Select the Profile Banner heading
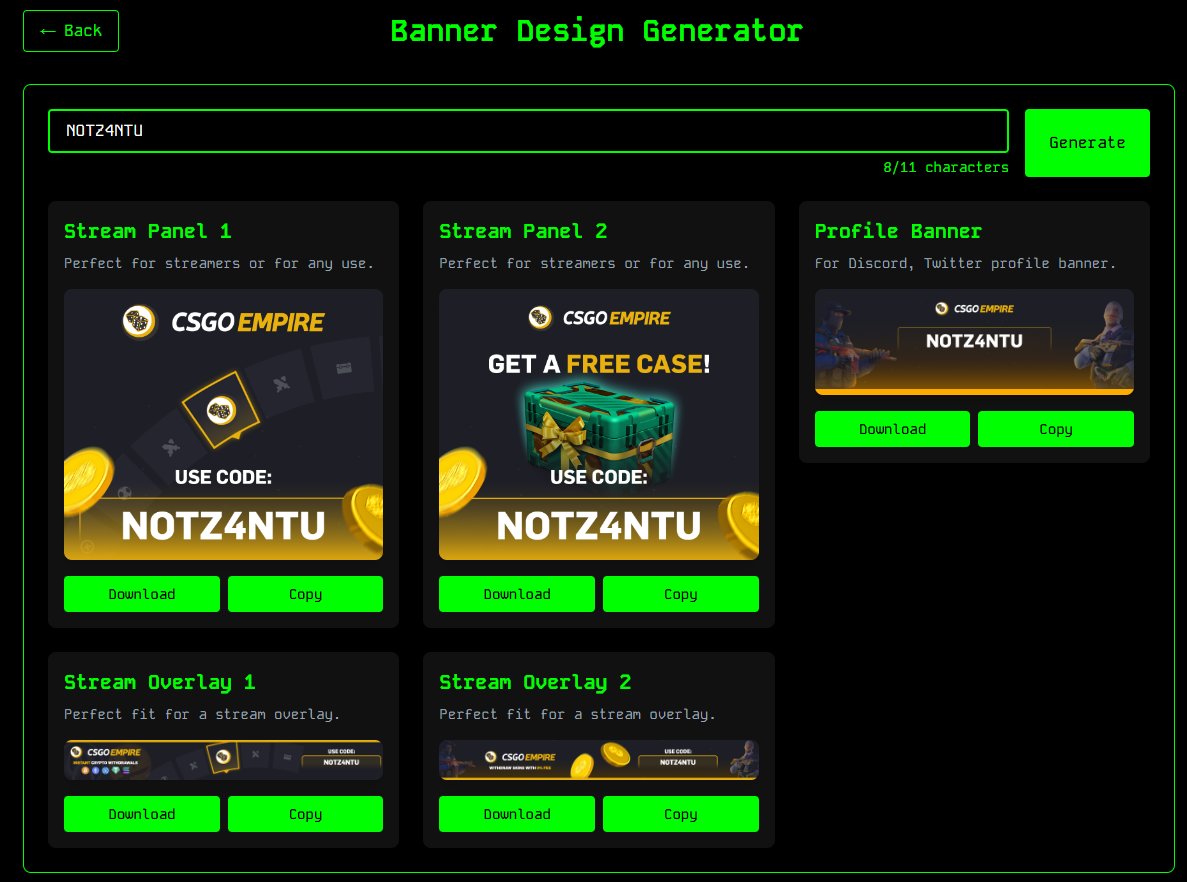This screenshot has width=1187, height=882. point(899,231)
